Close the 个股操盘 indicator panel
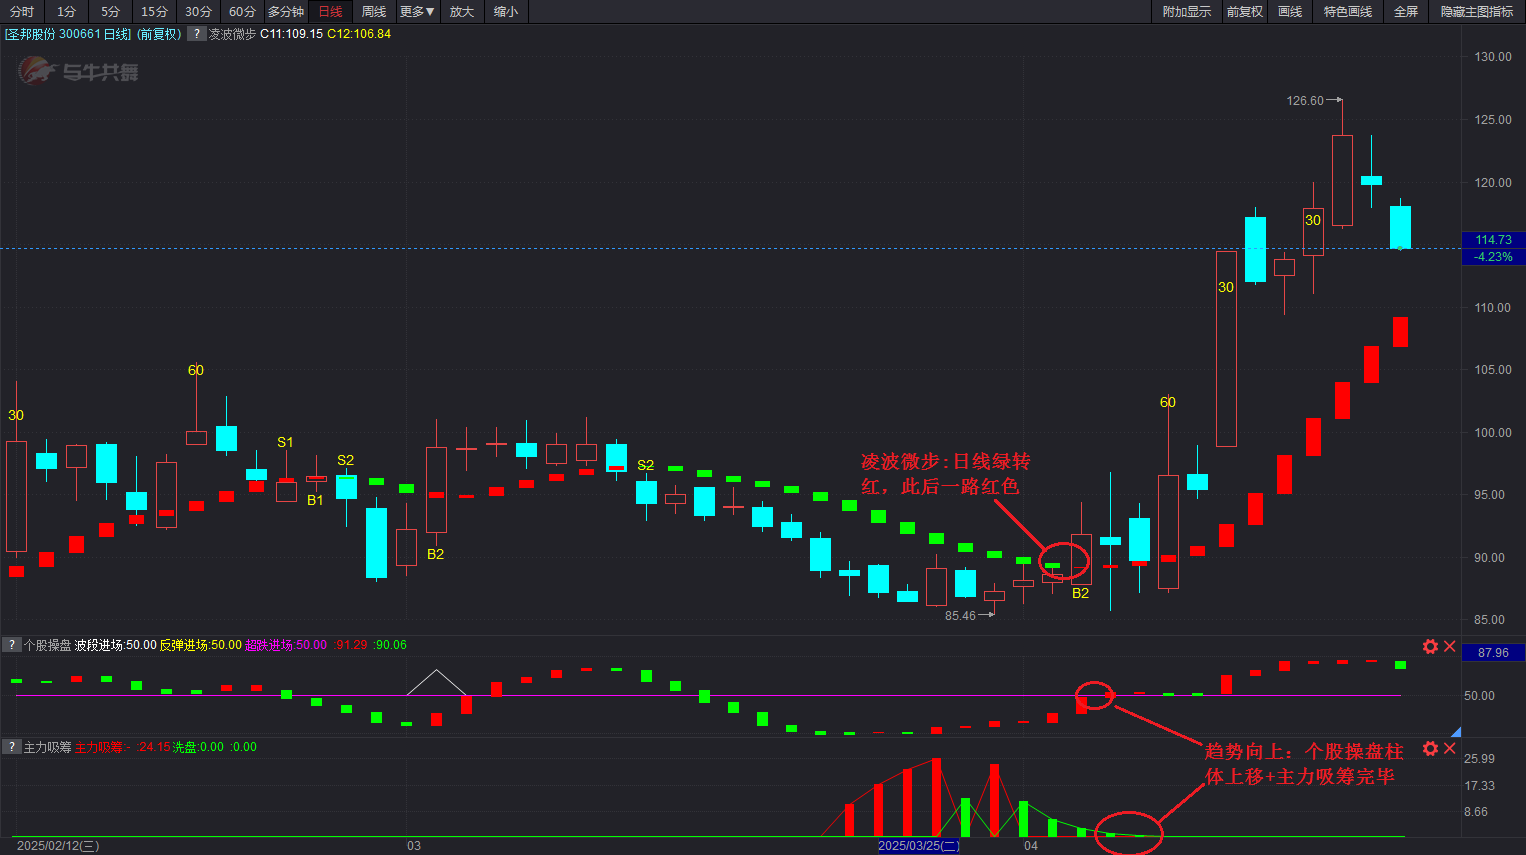1526x855 pixels. [x=1450, y=647]
